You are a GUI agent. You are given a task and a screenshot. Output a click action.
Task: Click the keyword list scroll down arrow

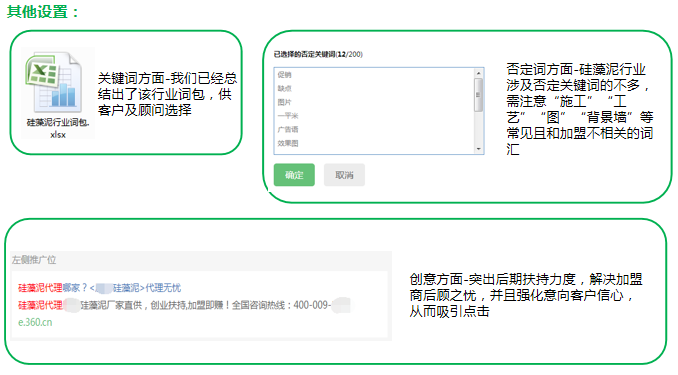point(478,149)
